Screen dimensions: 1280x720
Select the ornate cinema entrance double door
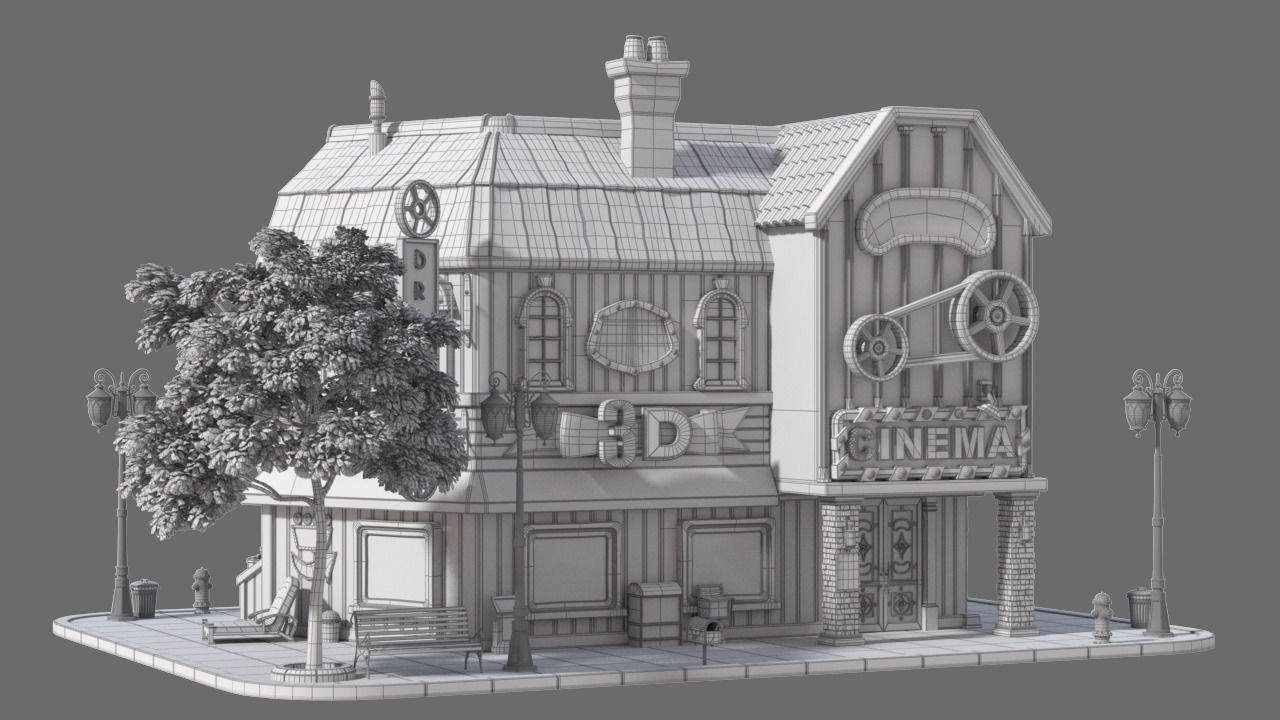pos(890,564)
